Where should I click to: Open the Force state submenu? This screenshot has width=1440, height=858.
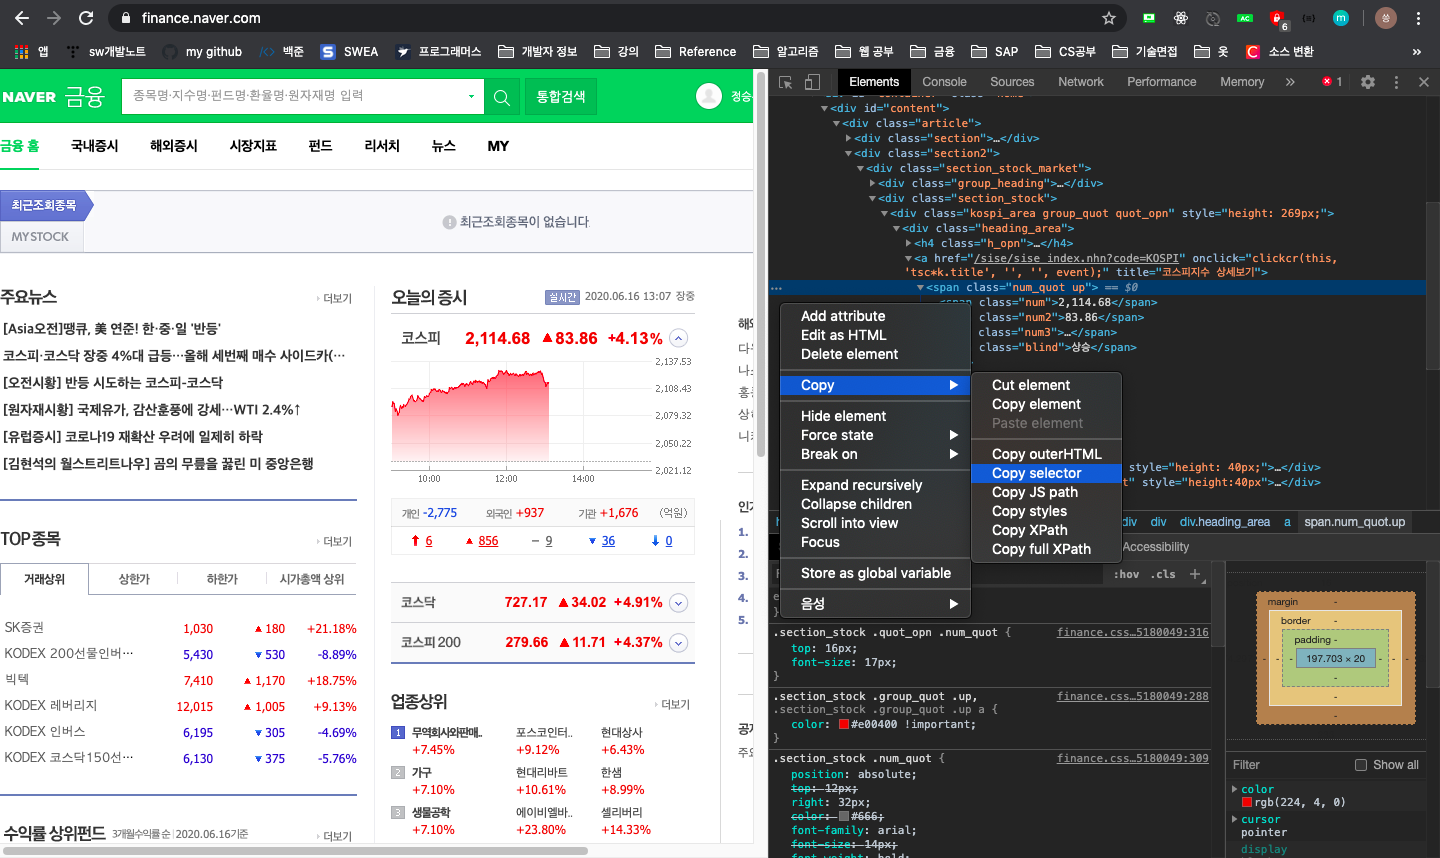[x=875, y=435]
